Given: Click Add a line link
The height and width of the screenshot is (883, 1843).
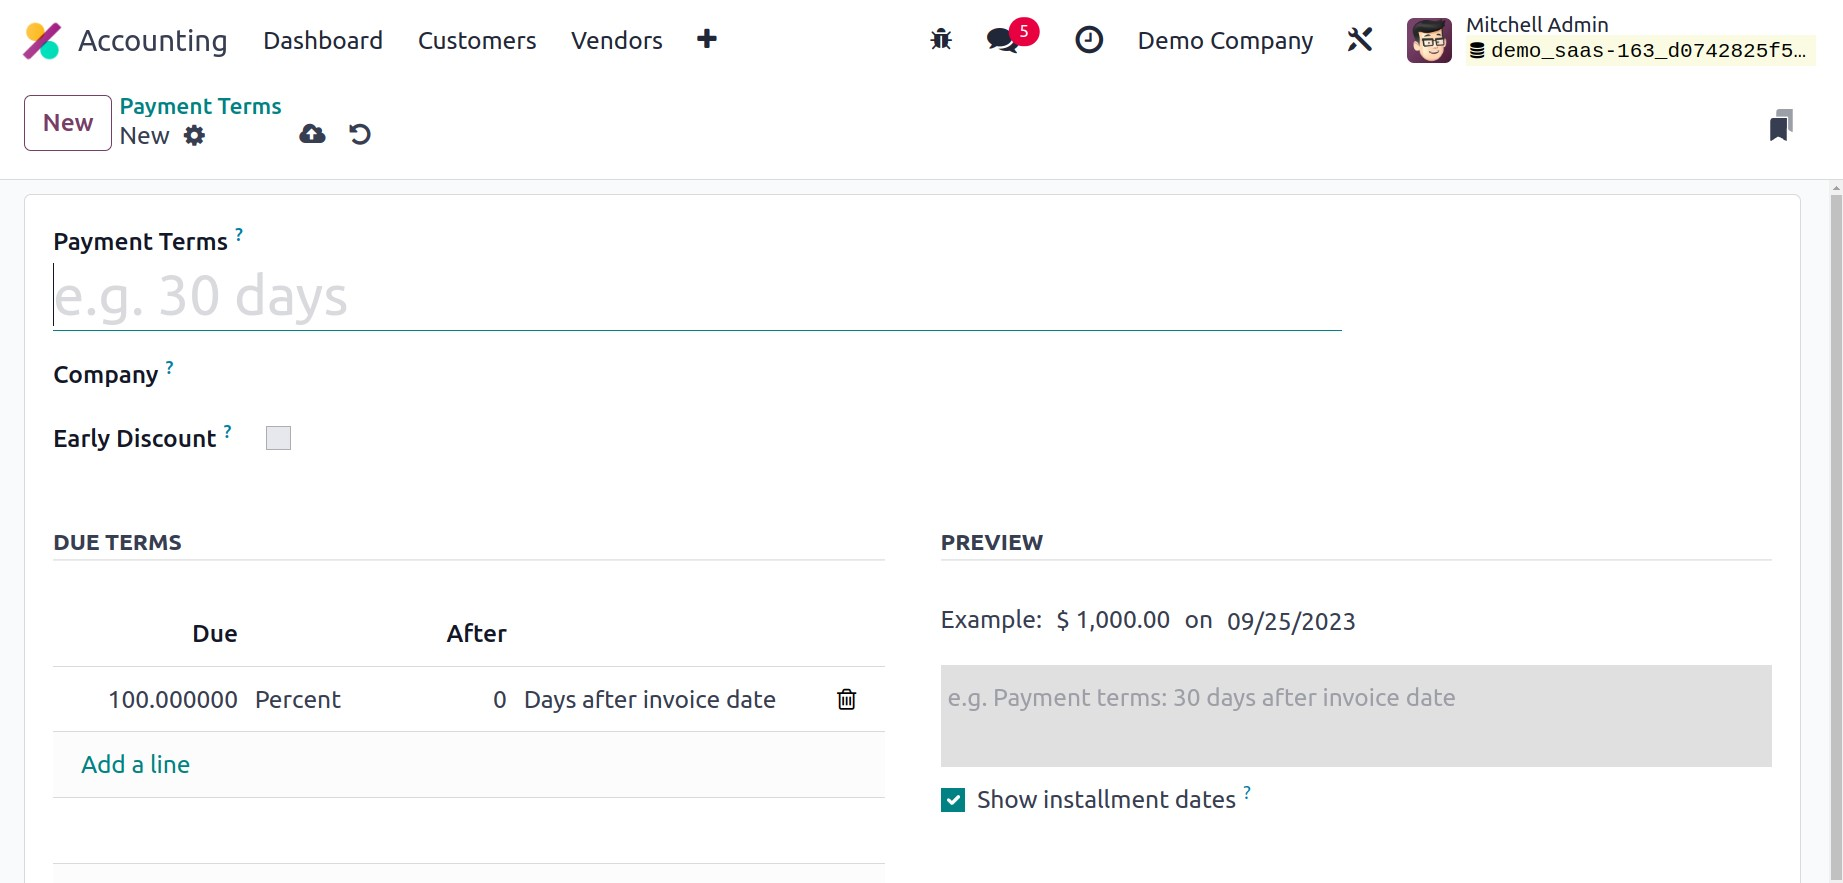Looking at the screenshot, I should coord(136,765).
